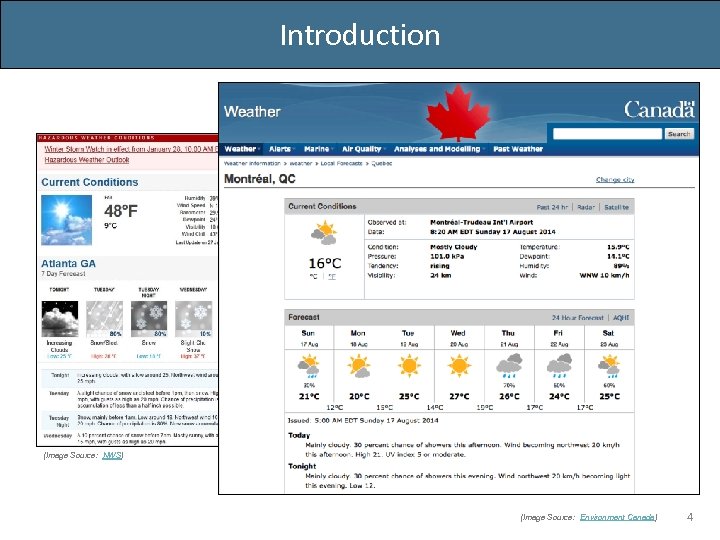Click the 16°C current temperature
The image size is (720, 540).
[325, 263]
